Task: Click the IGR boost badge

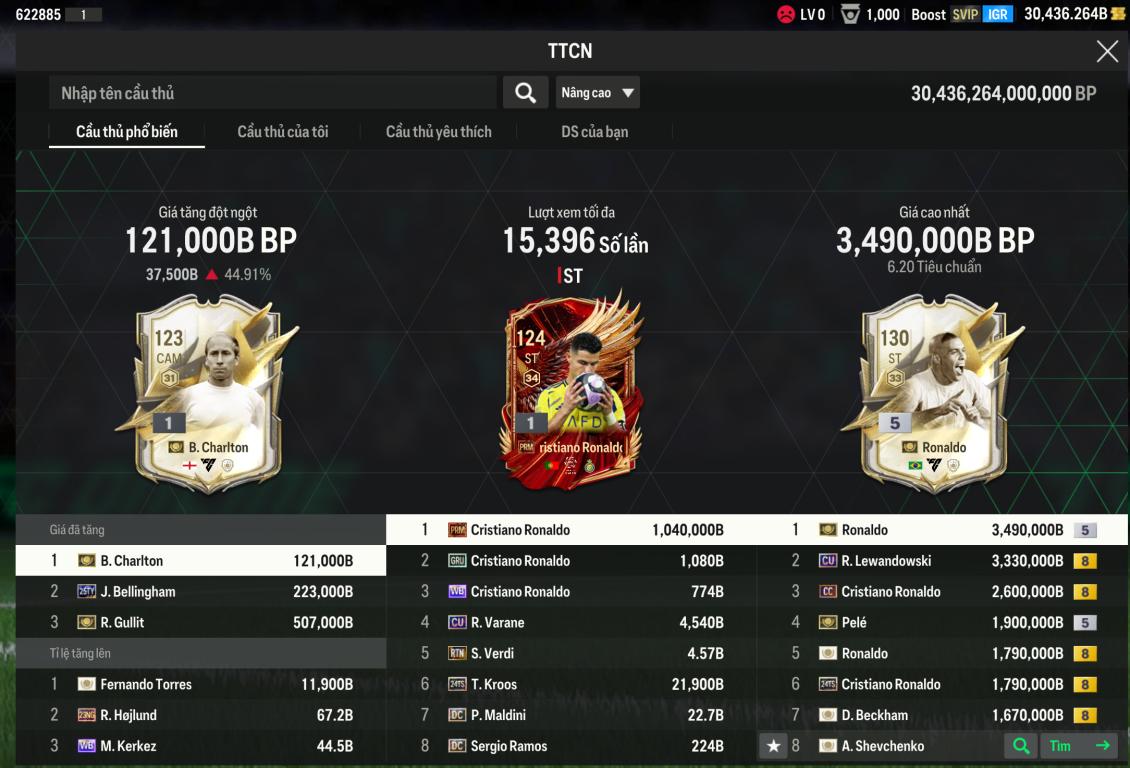Action: point(997,14)
